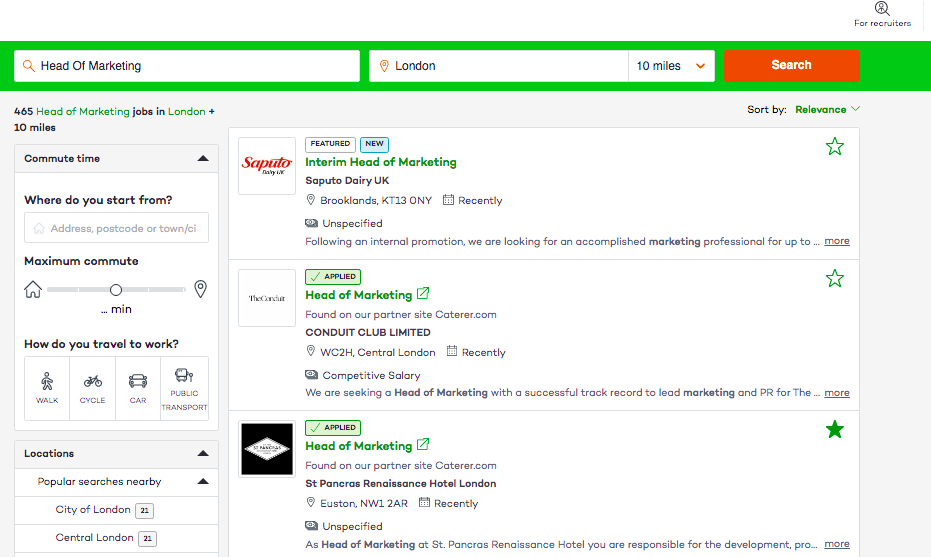931x557 pixels.
Task: Collapse the Locations panel
Action: (203, 454)
